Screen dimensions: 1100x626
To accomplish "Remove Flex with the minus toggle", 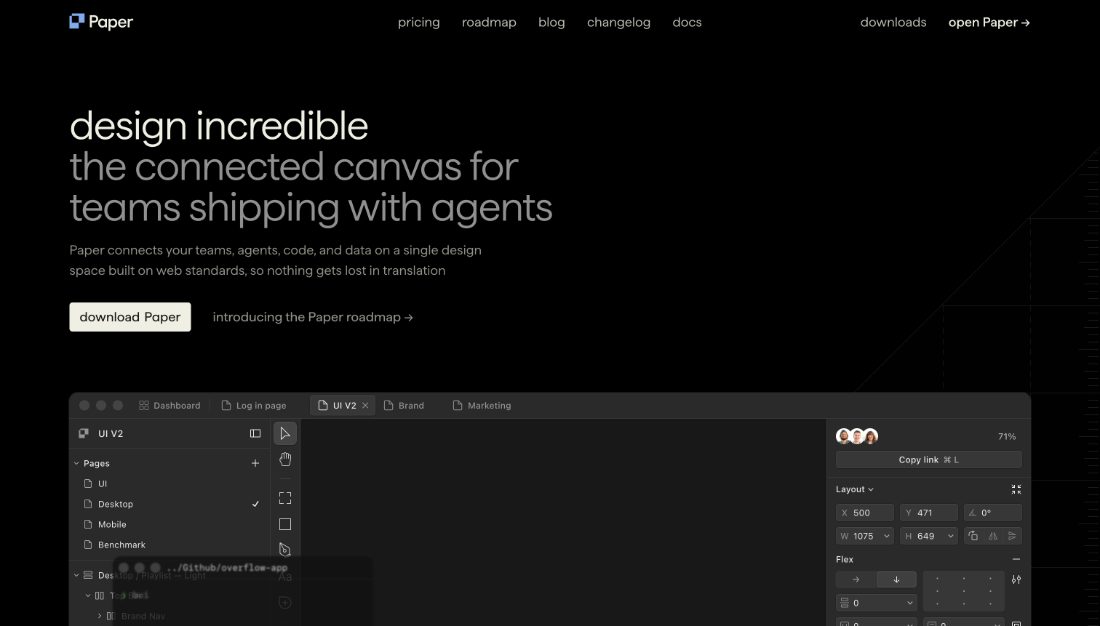I will 1016,559.
